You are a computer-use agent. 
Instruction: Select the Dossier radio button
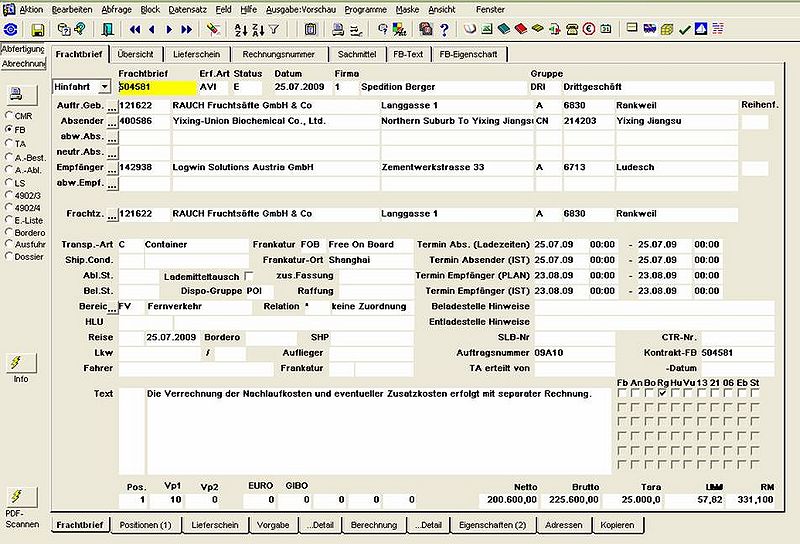9,257
